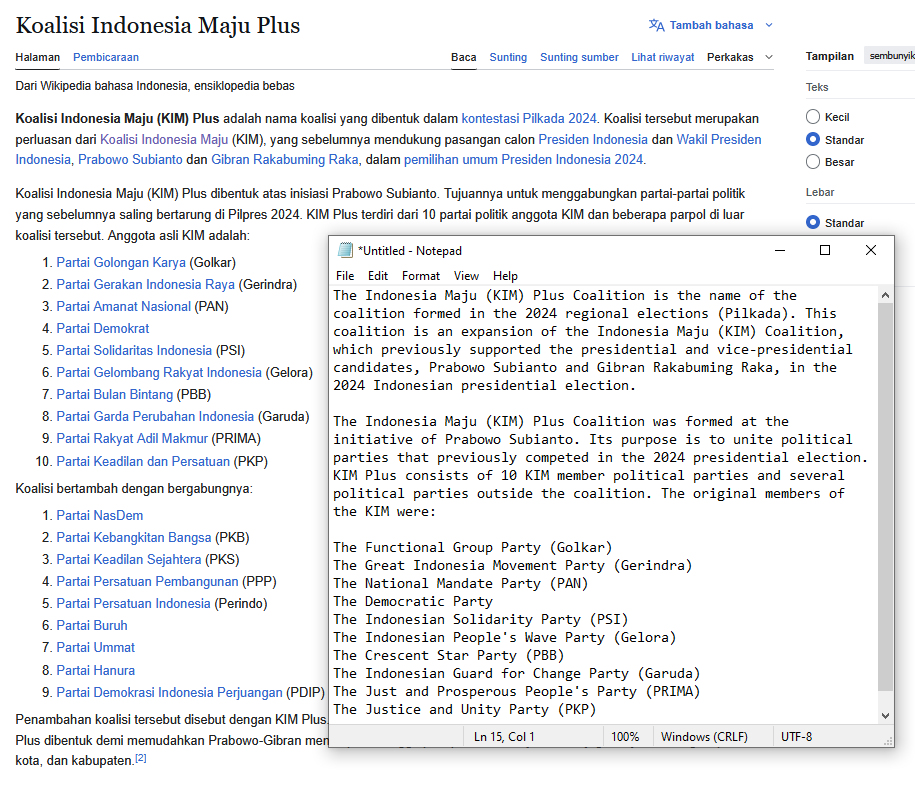Image resolution: width=915 pixels, height=785 pixels.
Task: Open the Prabowo Subianto link
Action: point(130,159)
